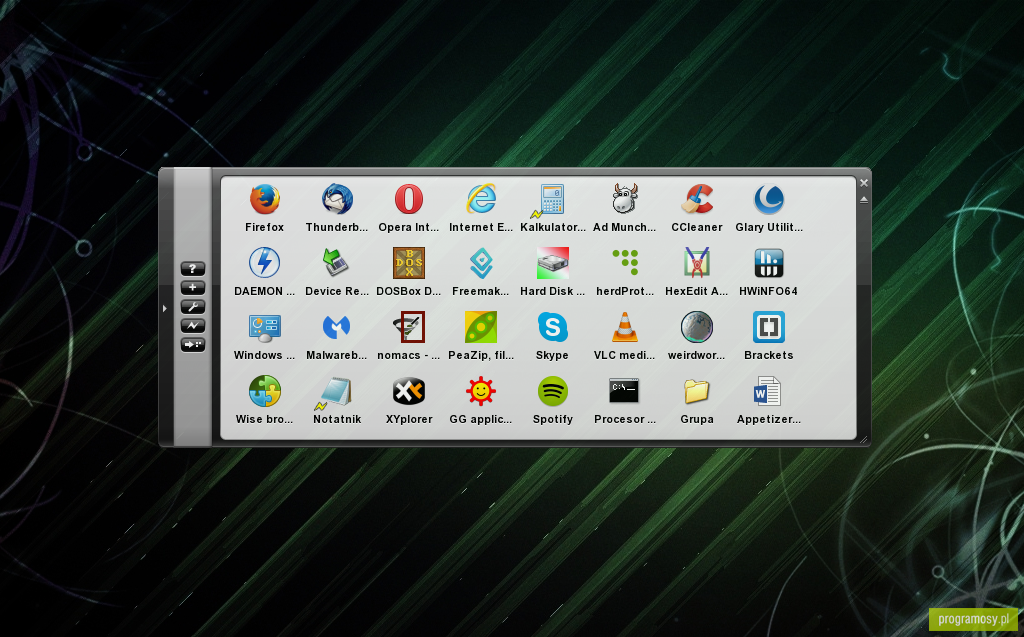Open the Grupa folder group

(697, 391)
